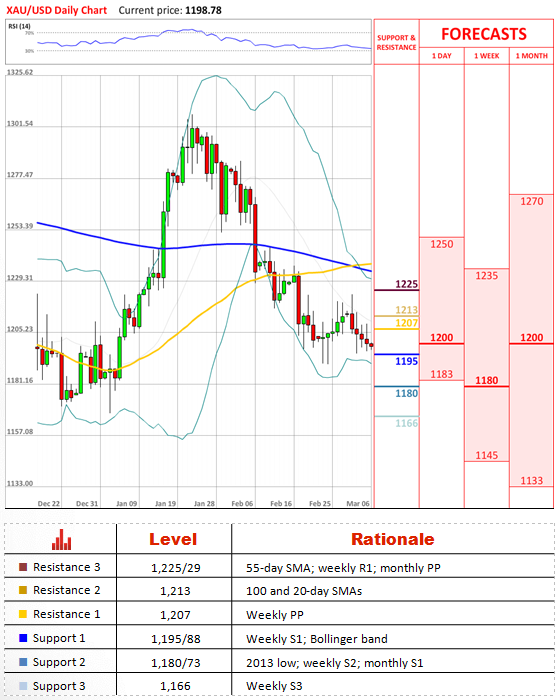Click the Support 1 blue swatch
Image resolution: width=557 pixels, height=700 pixels.
pyautogui.click(x=23, y=638)
